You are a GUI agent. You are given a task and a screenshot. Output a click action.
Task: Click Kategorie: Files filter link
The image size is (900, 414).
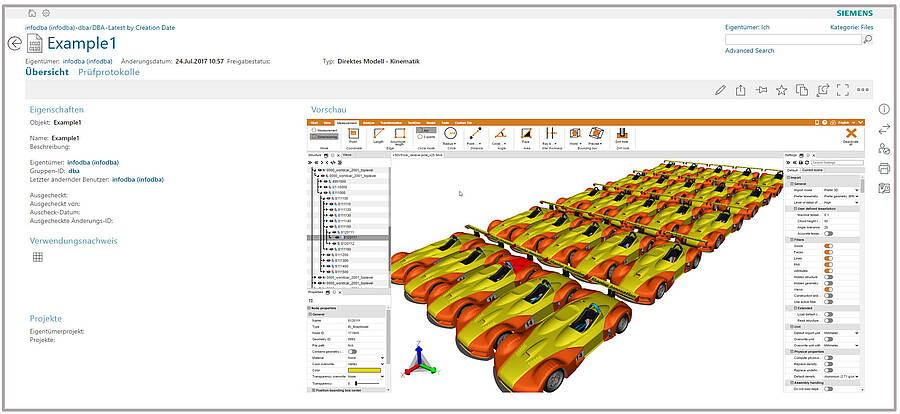click(x=852, y=27)
